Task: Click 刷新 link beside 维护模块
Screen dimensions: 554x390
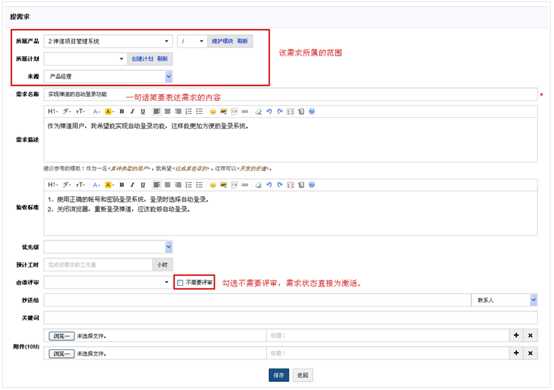Action: 242,41
